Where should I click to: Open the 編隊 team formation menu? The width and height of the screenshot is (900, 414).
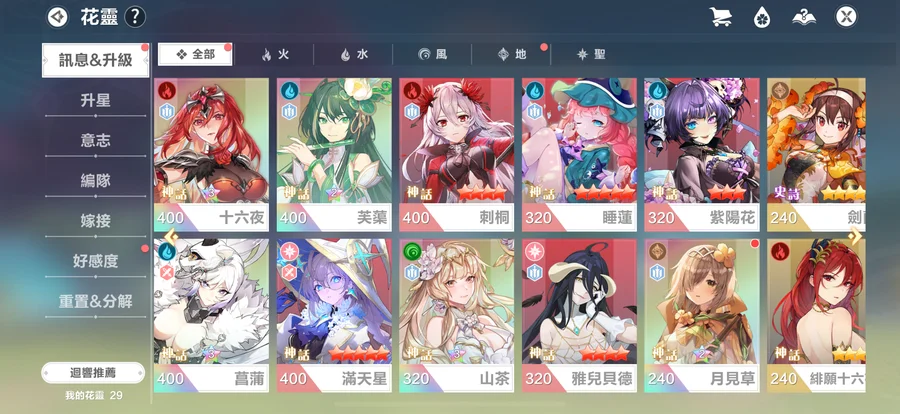[x=95, y=181]
